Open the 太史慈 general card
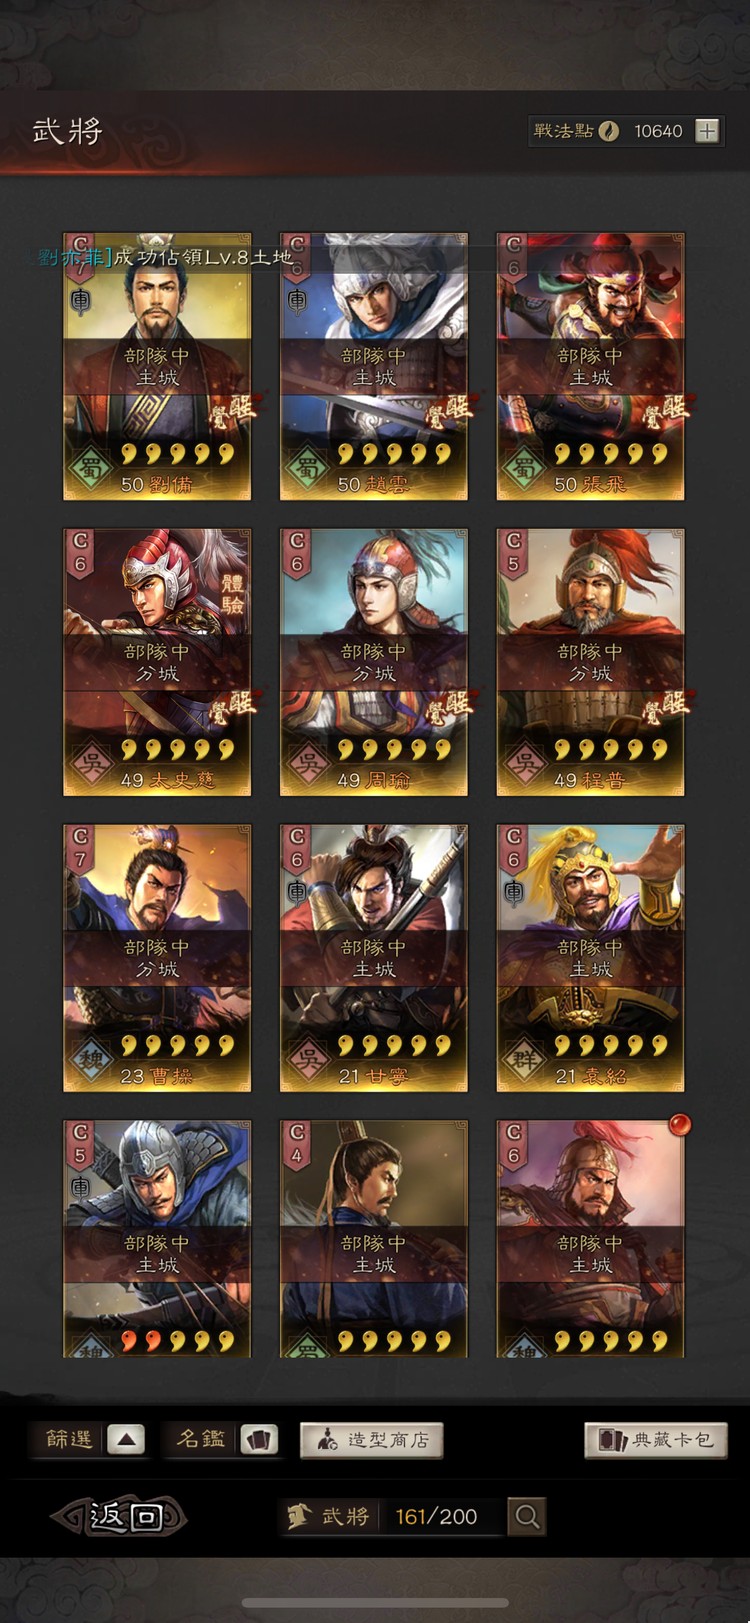750x1623 pixels. pyautogui.click(x=157, y=662)
